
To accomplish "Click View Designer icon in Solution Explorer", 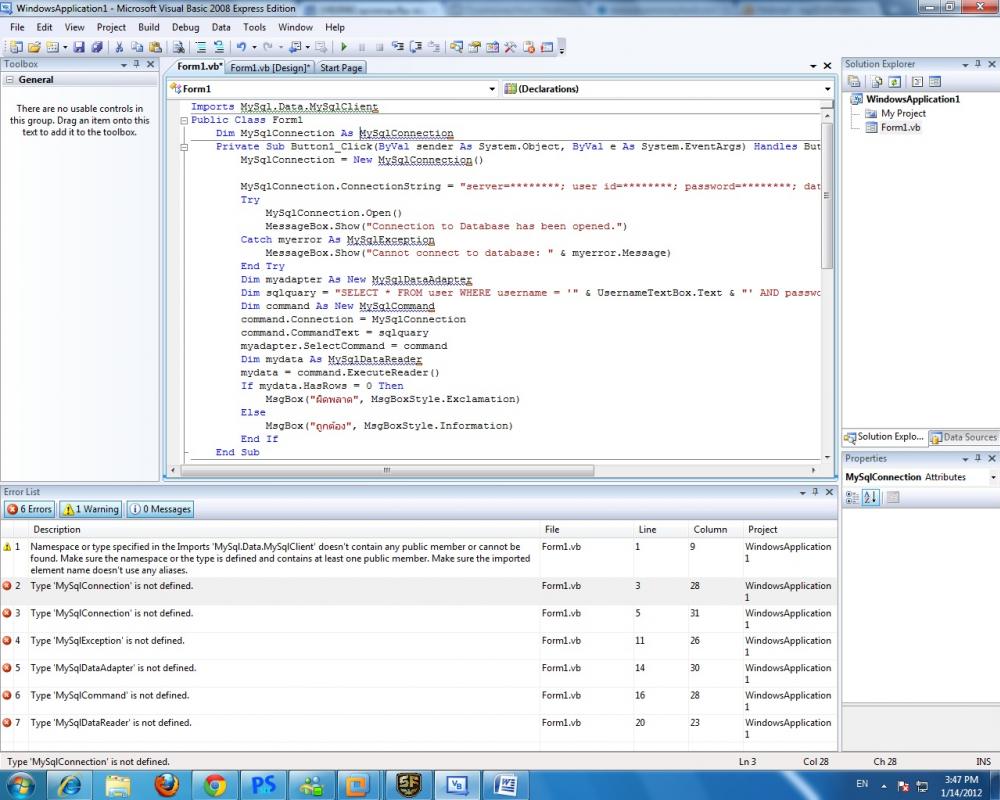I will click(935, 82).
